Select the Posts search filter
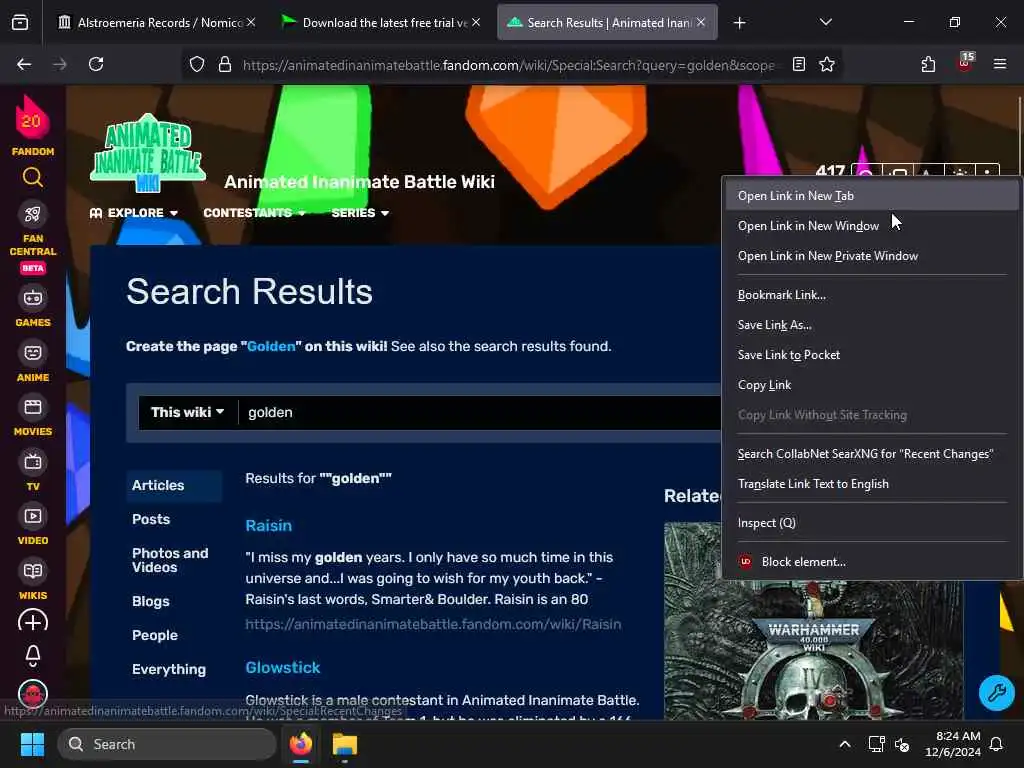The image size is (1024, 768). tap(151, 519)
